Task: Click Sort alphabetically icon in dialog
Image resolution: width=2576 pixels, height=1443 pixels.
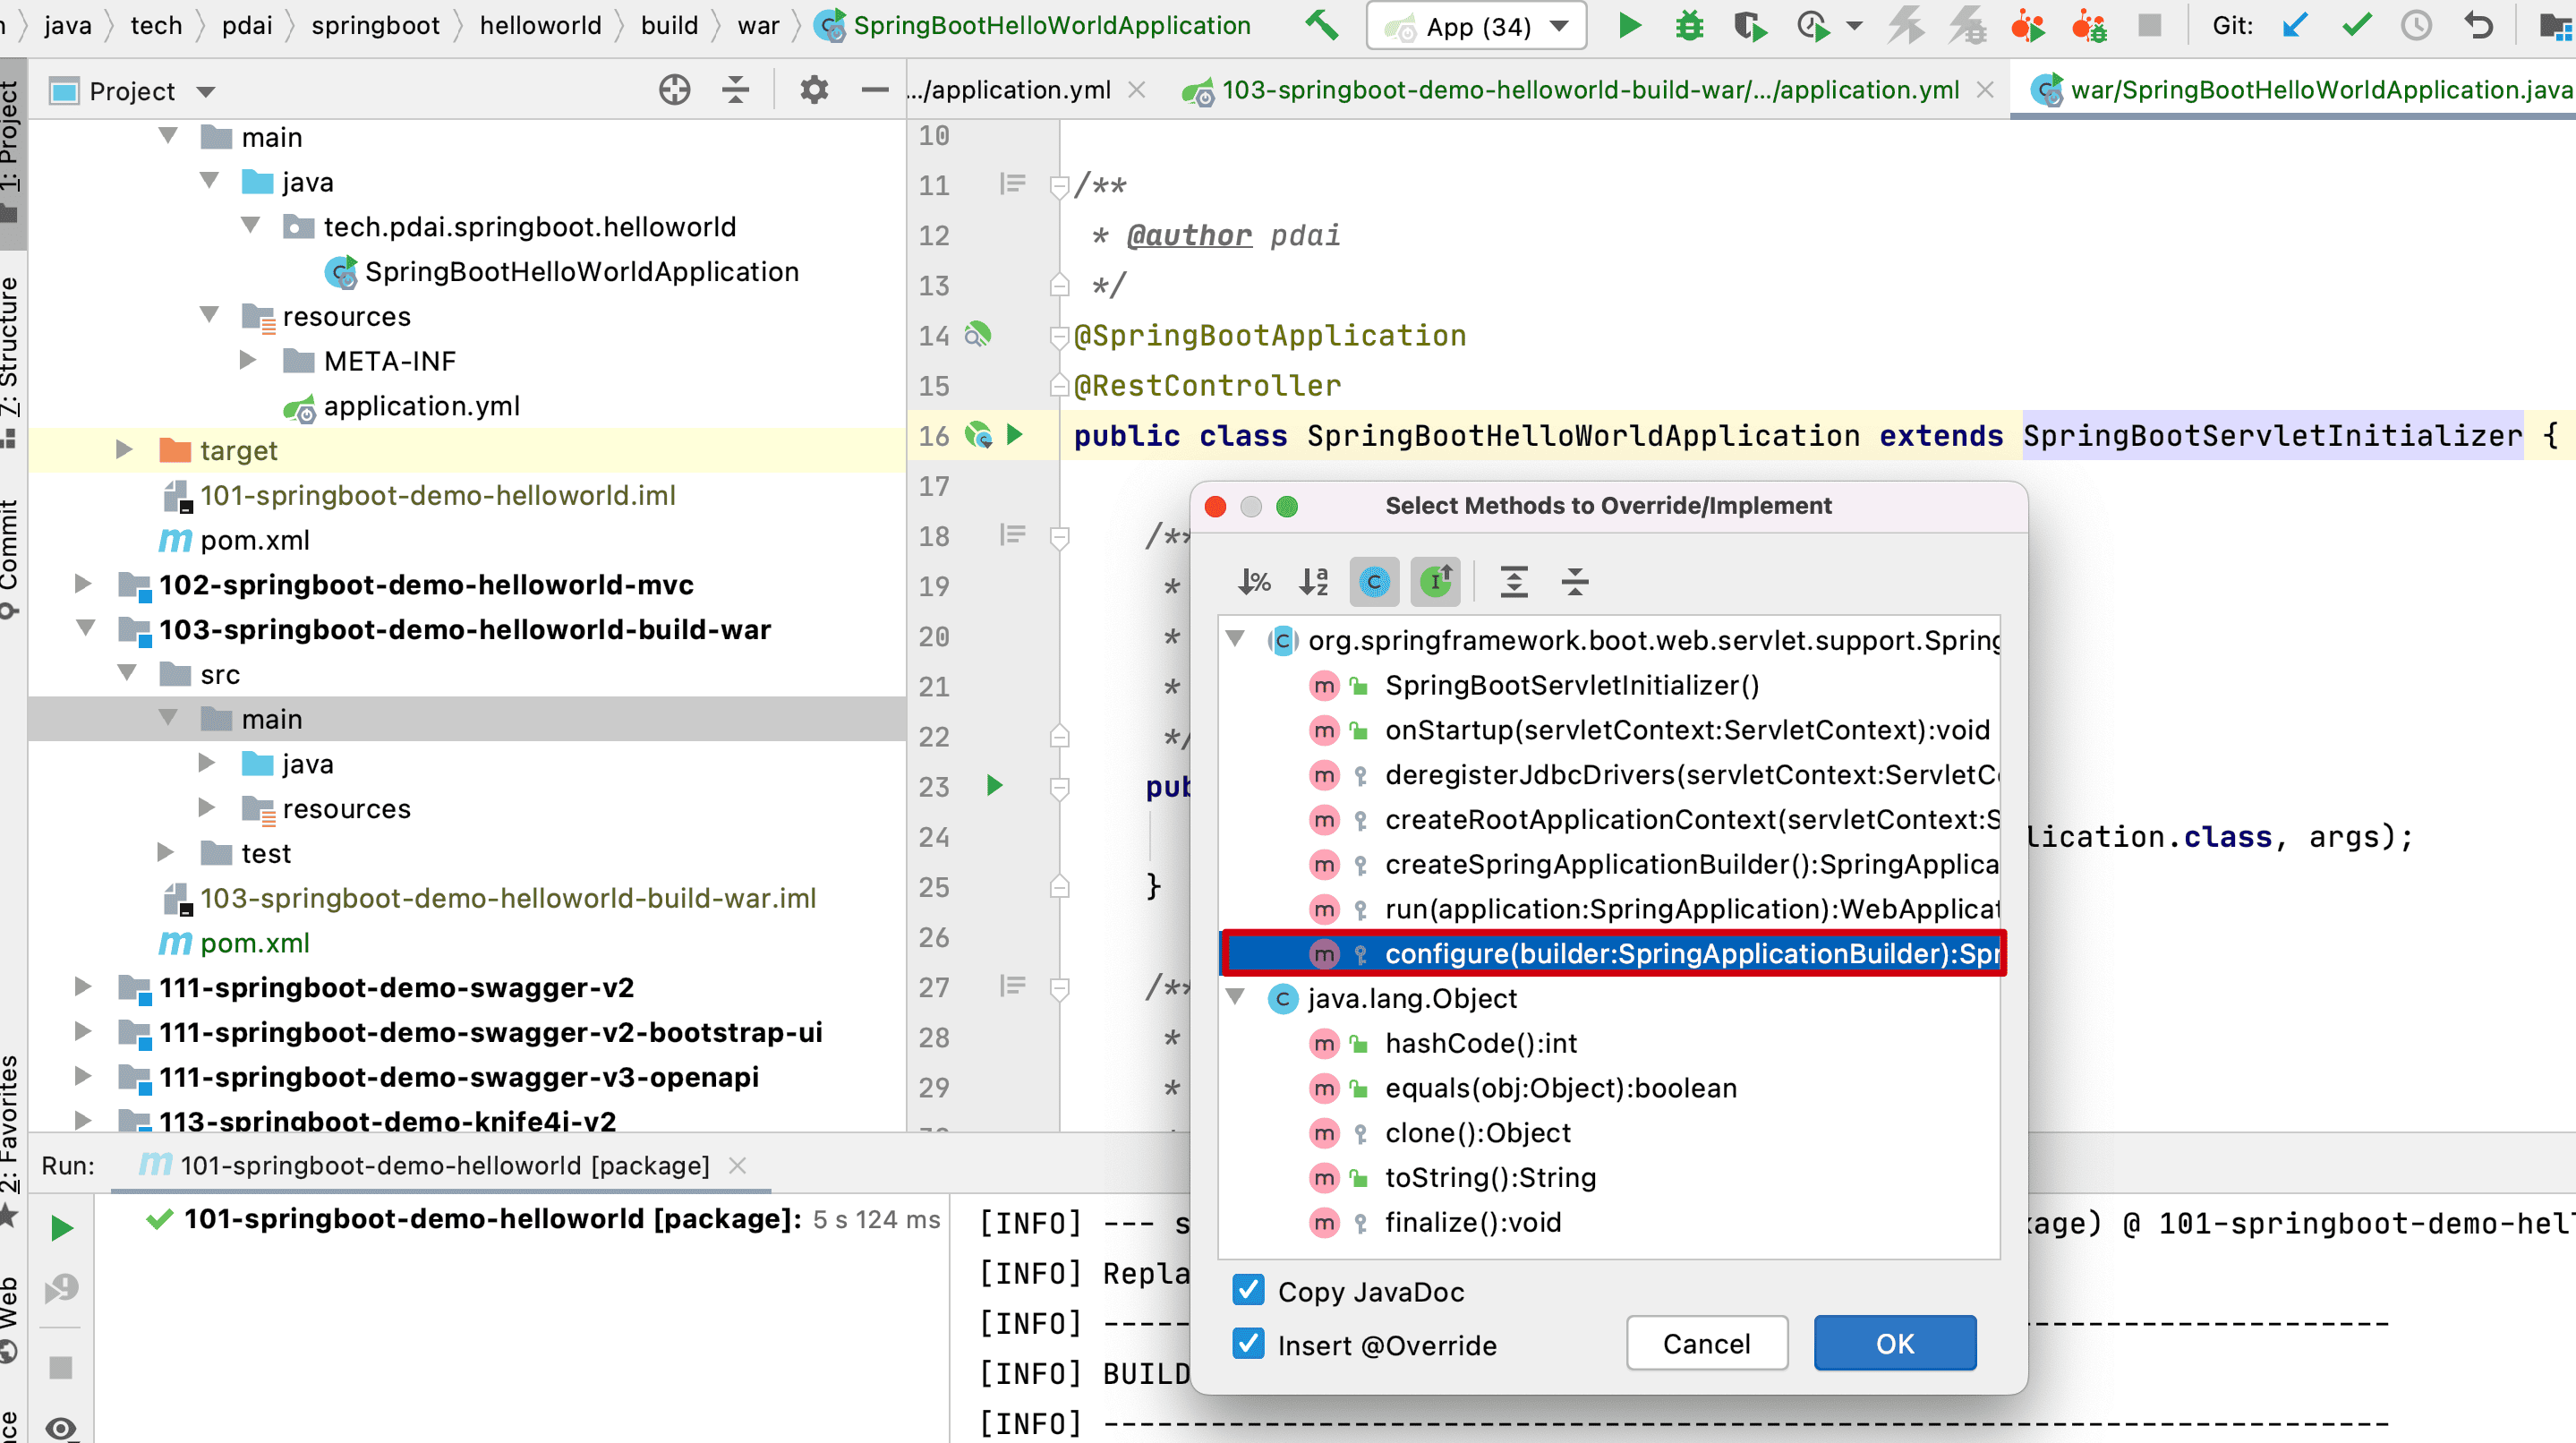Action: [x=1313, y=581]
